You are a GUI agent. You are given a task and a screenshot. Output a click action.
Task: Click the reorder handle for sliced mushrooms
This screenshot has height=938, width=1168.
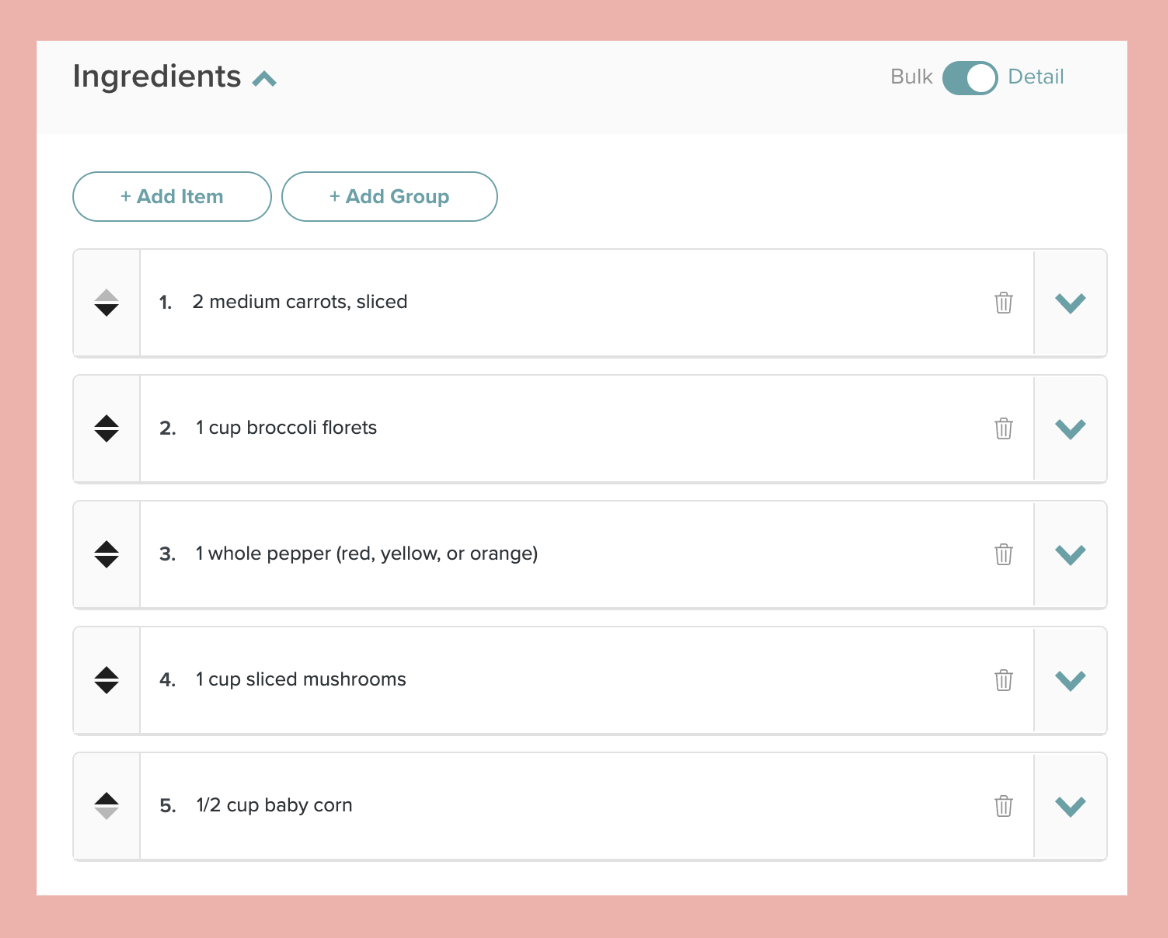[x=106, y=680]
